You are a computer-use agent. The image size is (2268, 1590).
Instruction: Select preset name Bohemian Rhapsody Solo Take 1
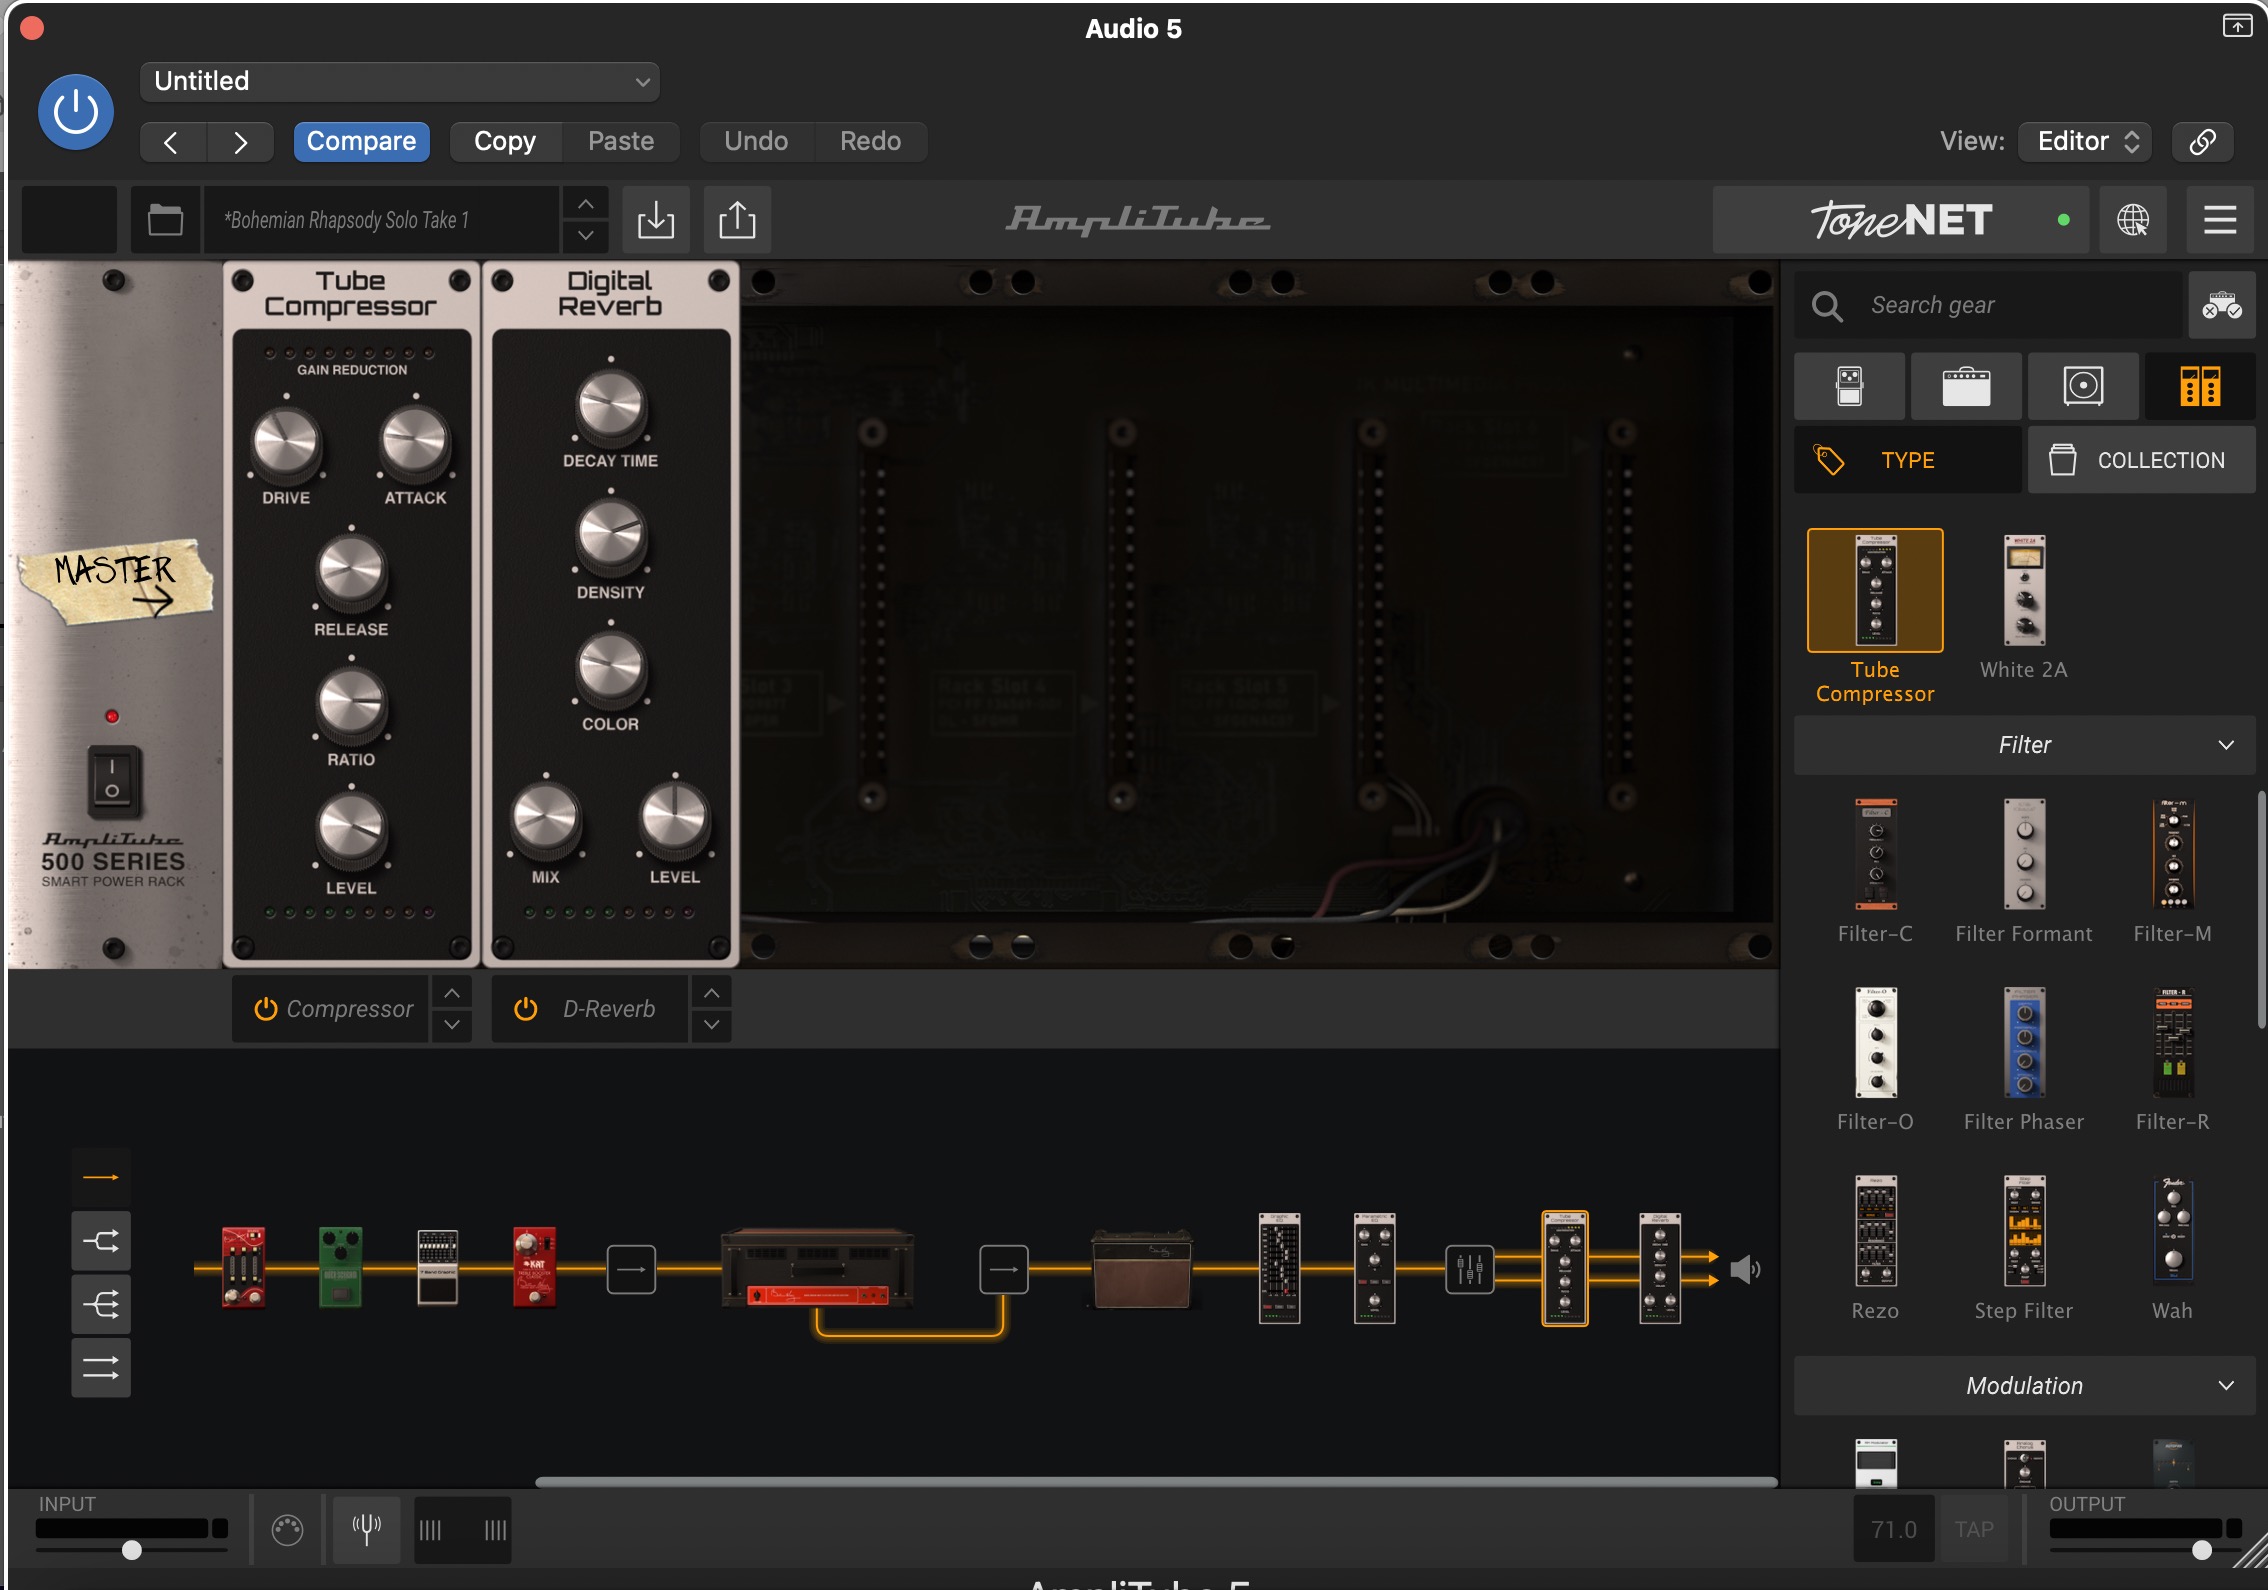point(380,220)
